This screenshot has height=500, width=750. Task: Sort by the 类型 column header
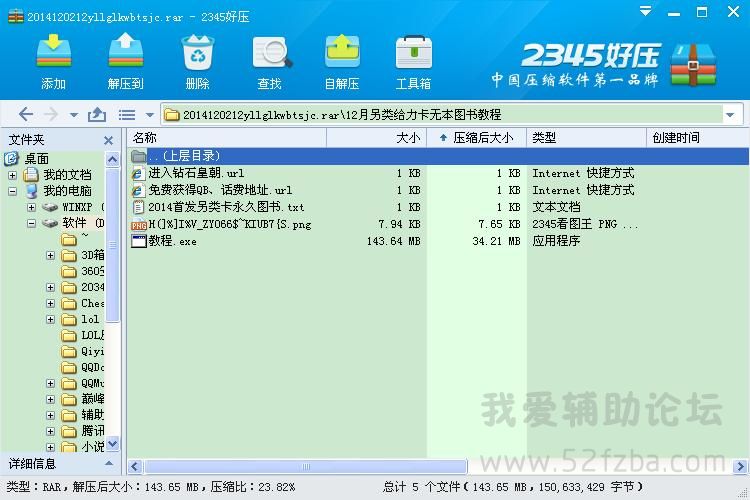click(x=586, y=138)
